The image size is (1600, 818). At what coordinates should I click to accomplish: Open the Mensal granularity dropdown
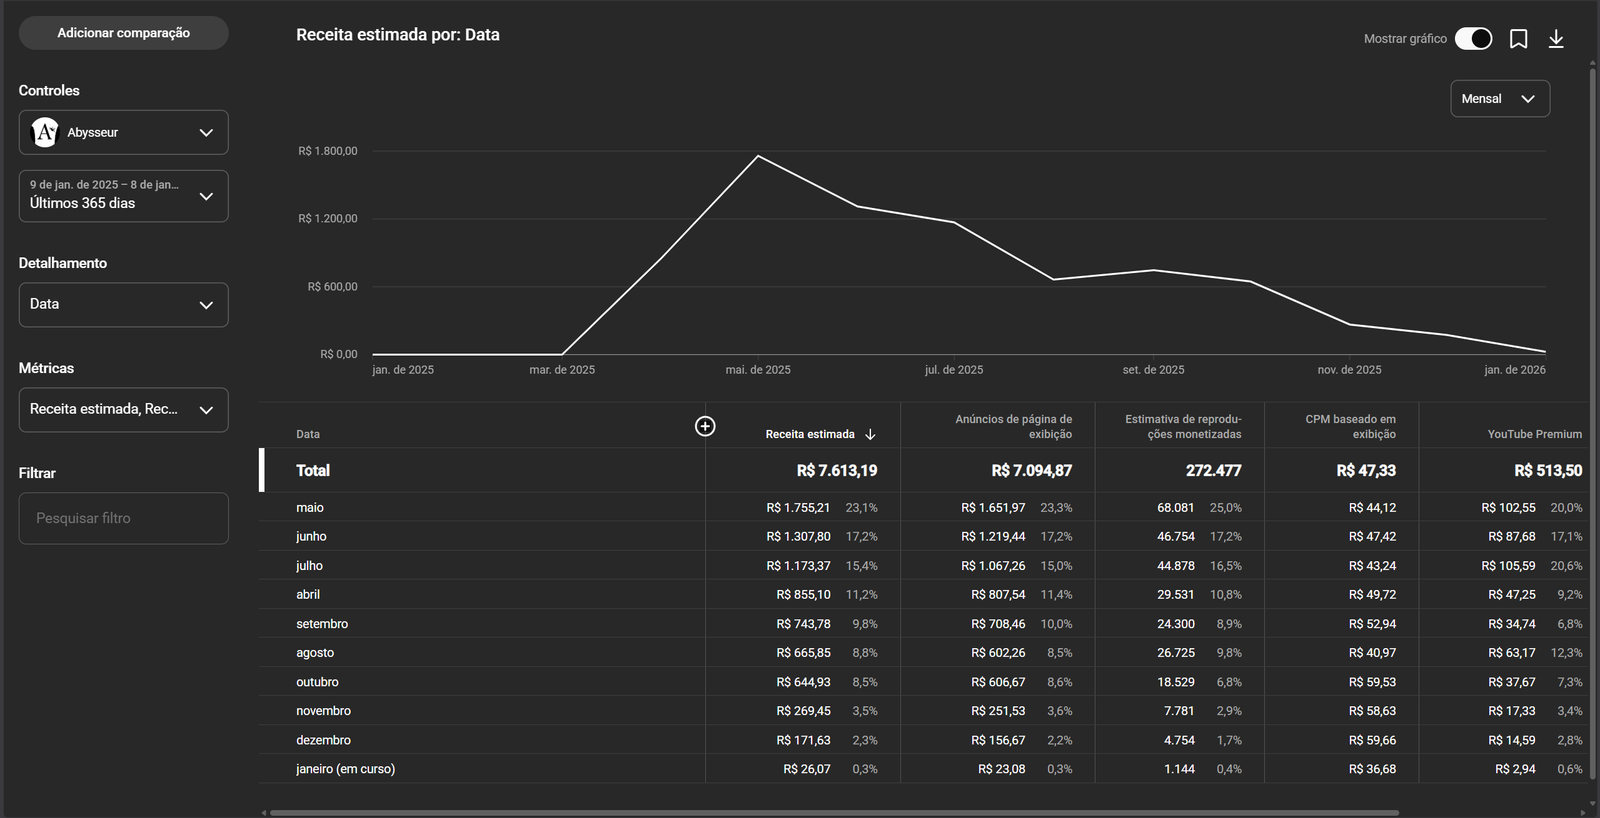click(1499, 99)
